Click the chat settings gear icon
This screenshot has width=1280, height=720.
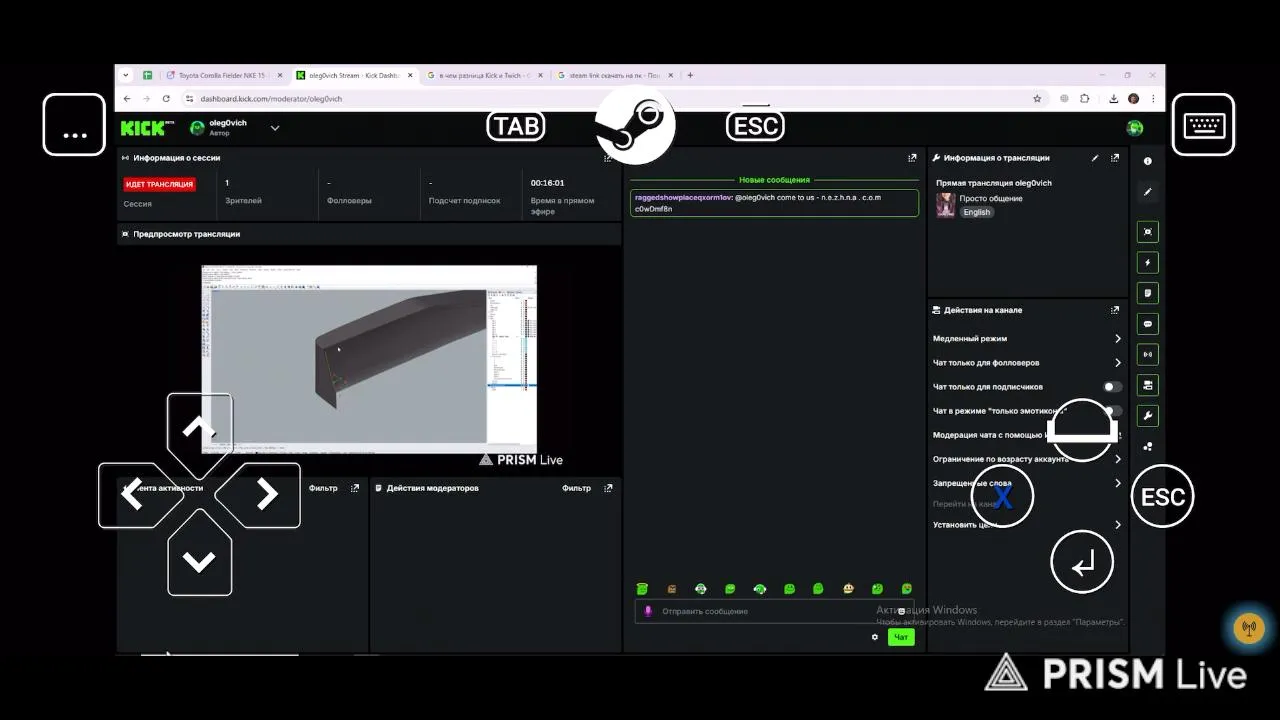click(x=875, y=637)
